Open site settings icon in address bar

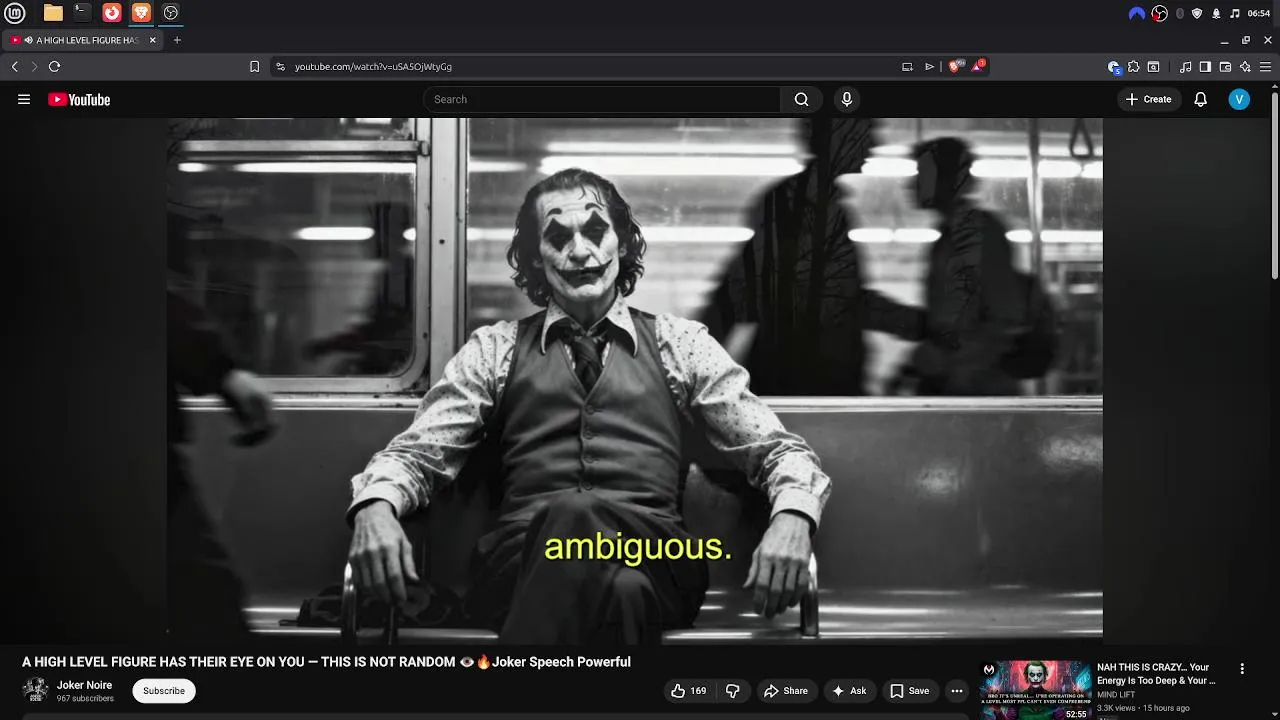click(280, 67)
